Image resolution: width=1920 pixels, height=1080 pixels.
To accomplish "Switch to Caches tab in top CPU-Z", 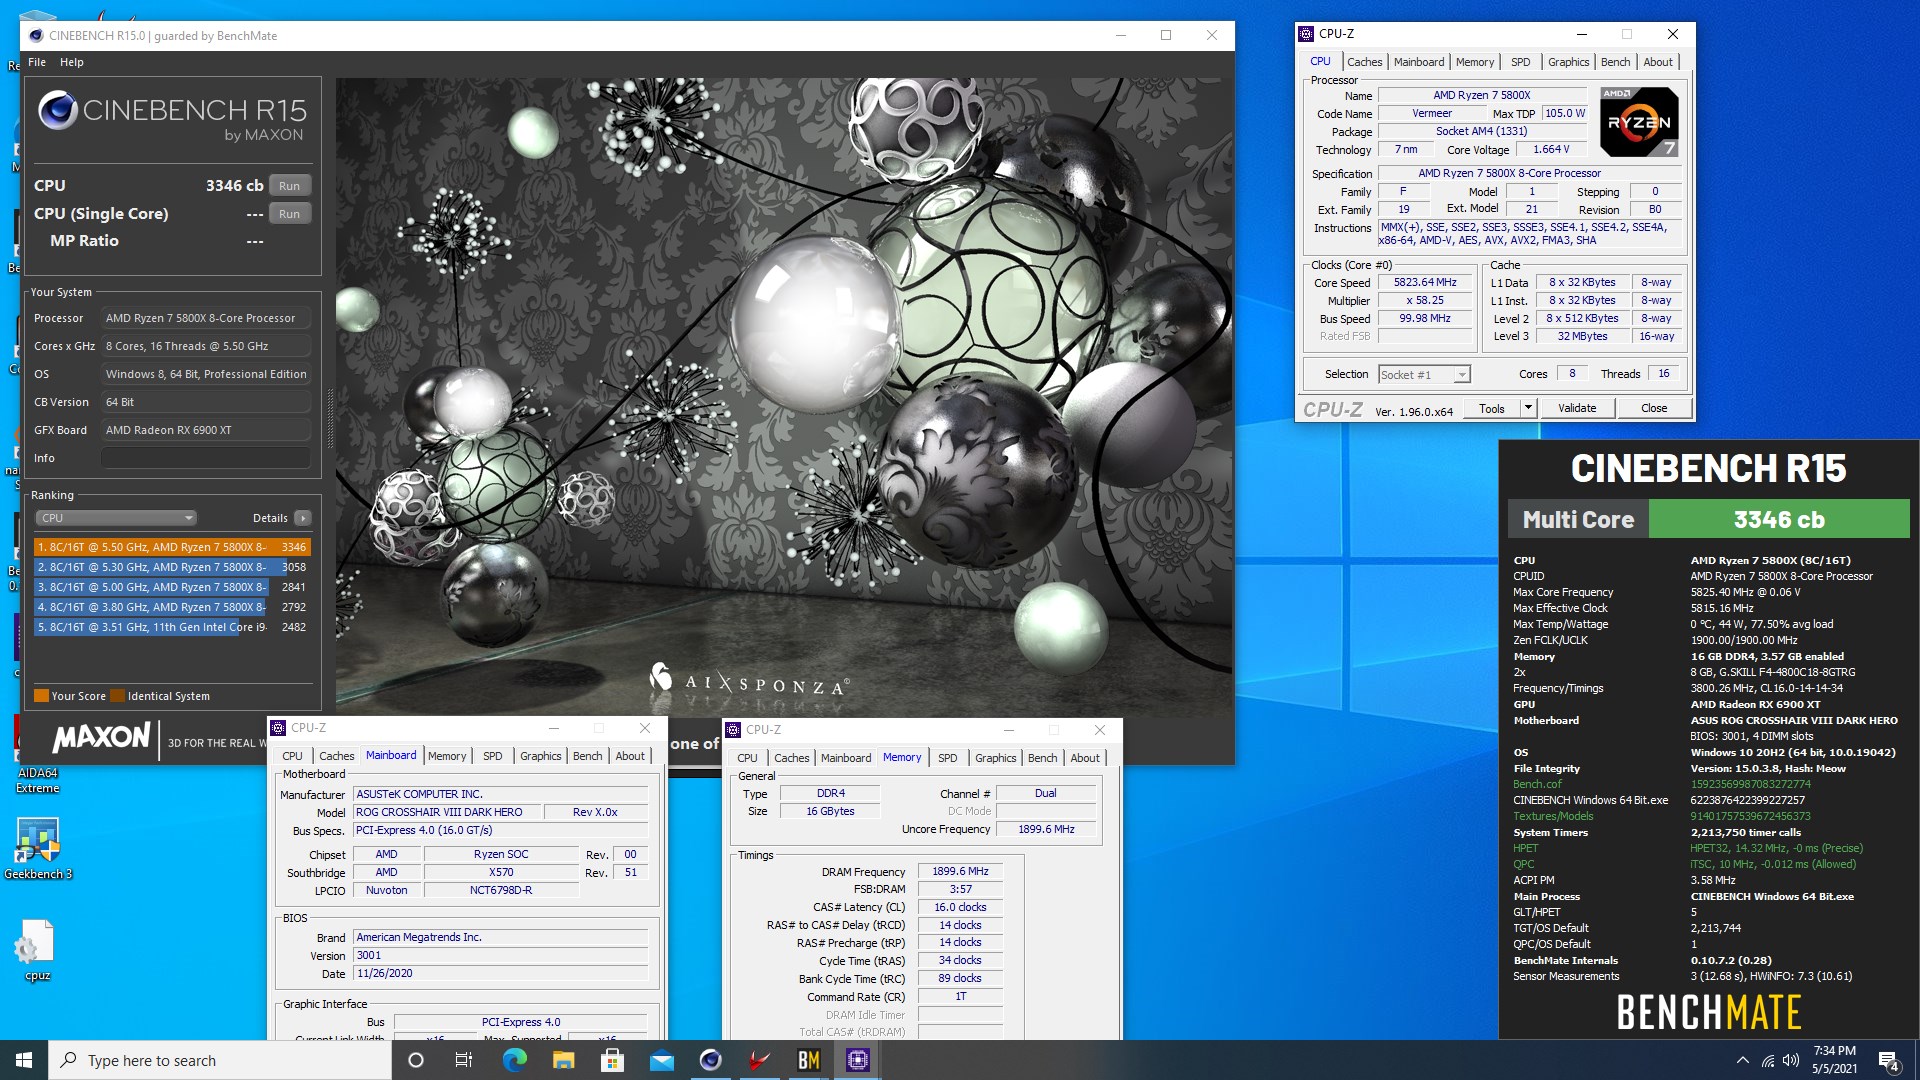I will coord(1364,62).
